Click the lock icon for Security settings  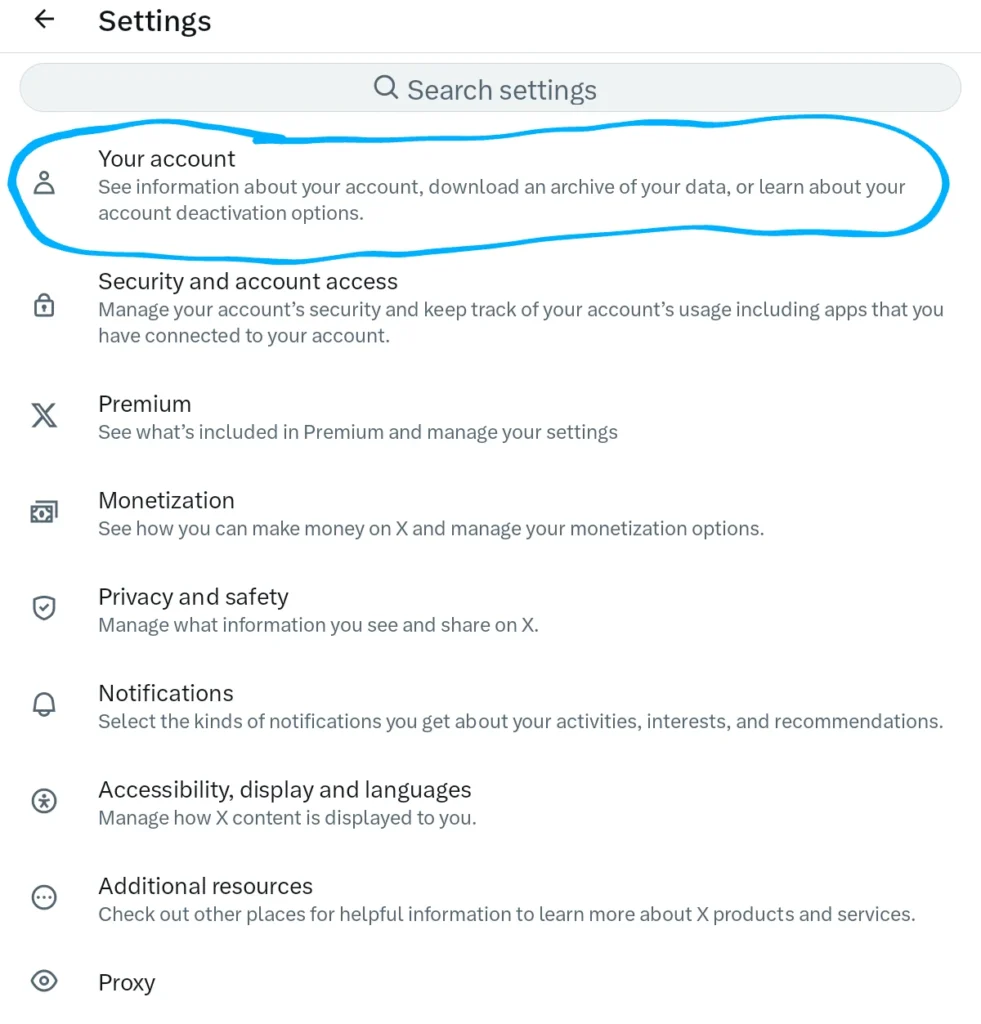click(44, 307)
